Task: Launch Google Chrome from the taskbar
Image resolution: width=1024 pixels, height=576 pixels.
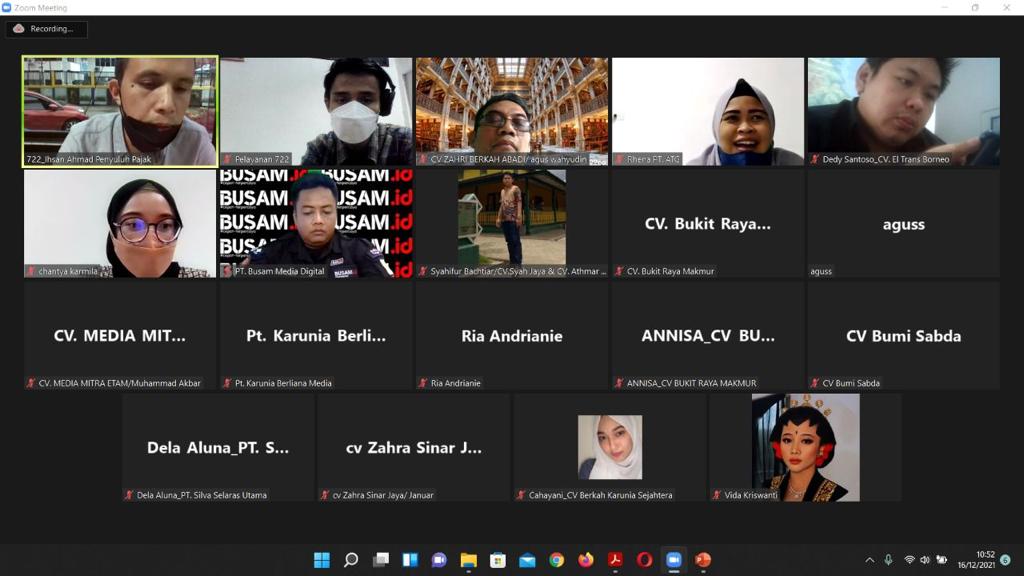Action: click(556, 560)
